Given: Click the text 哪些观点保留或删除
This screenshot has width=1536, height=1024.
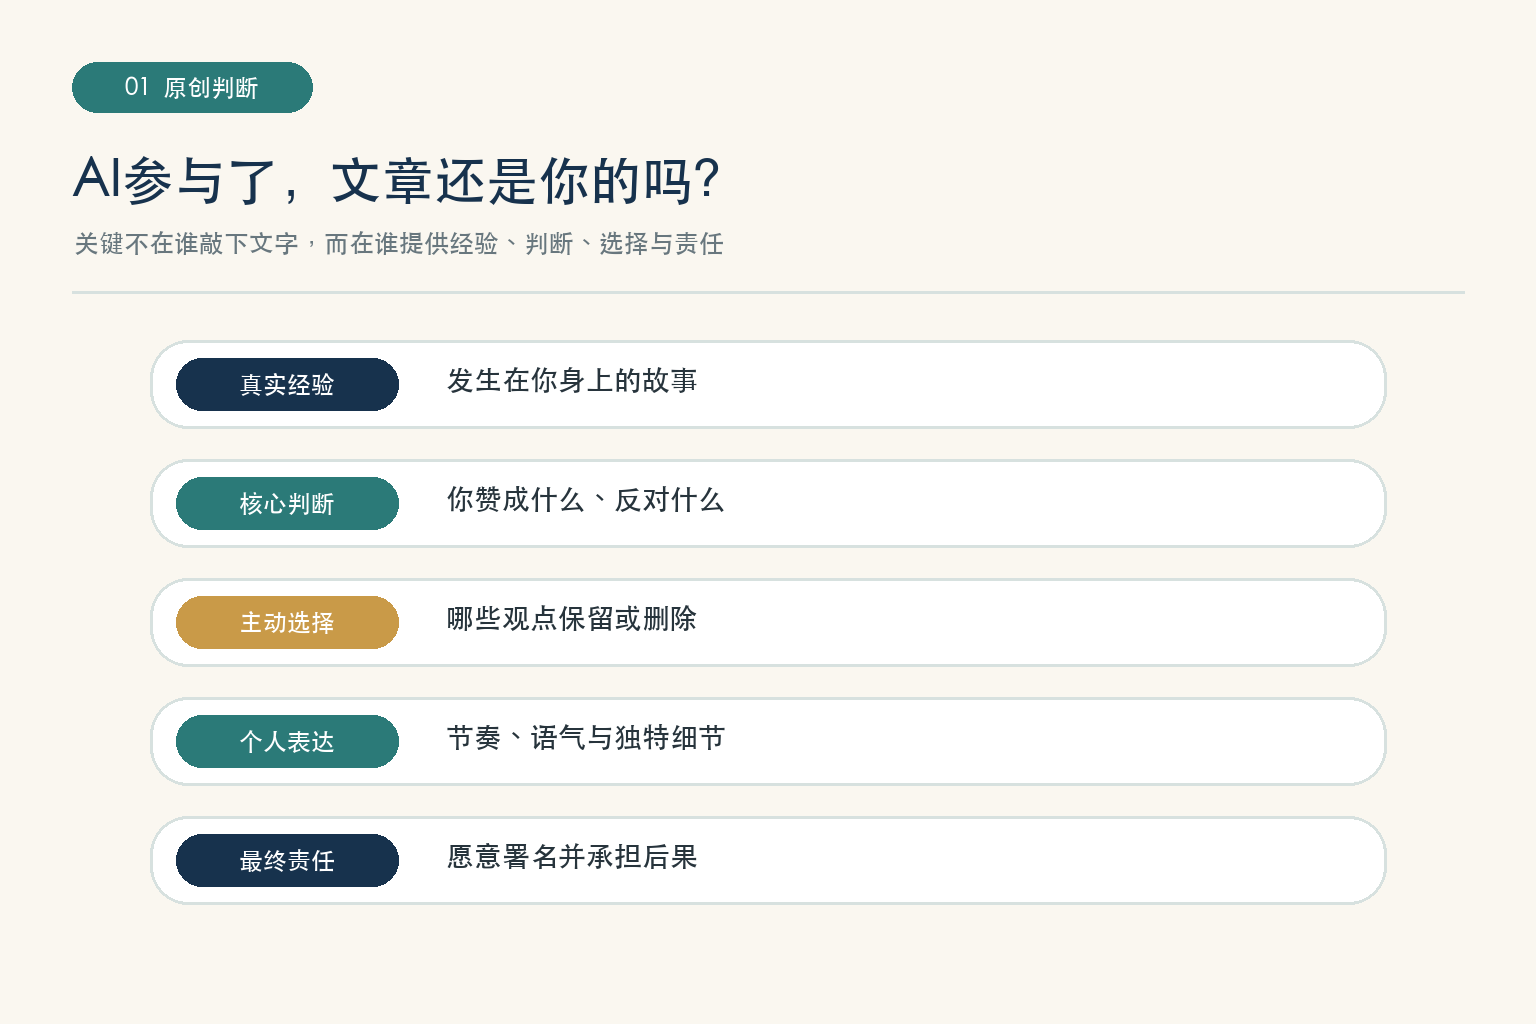Looking at the screenshot, I should point(572,619).
